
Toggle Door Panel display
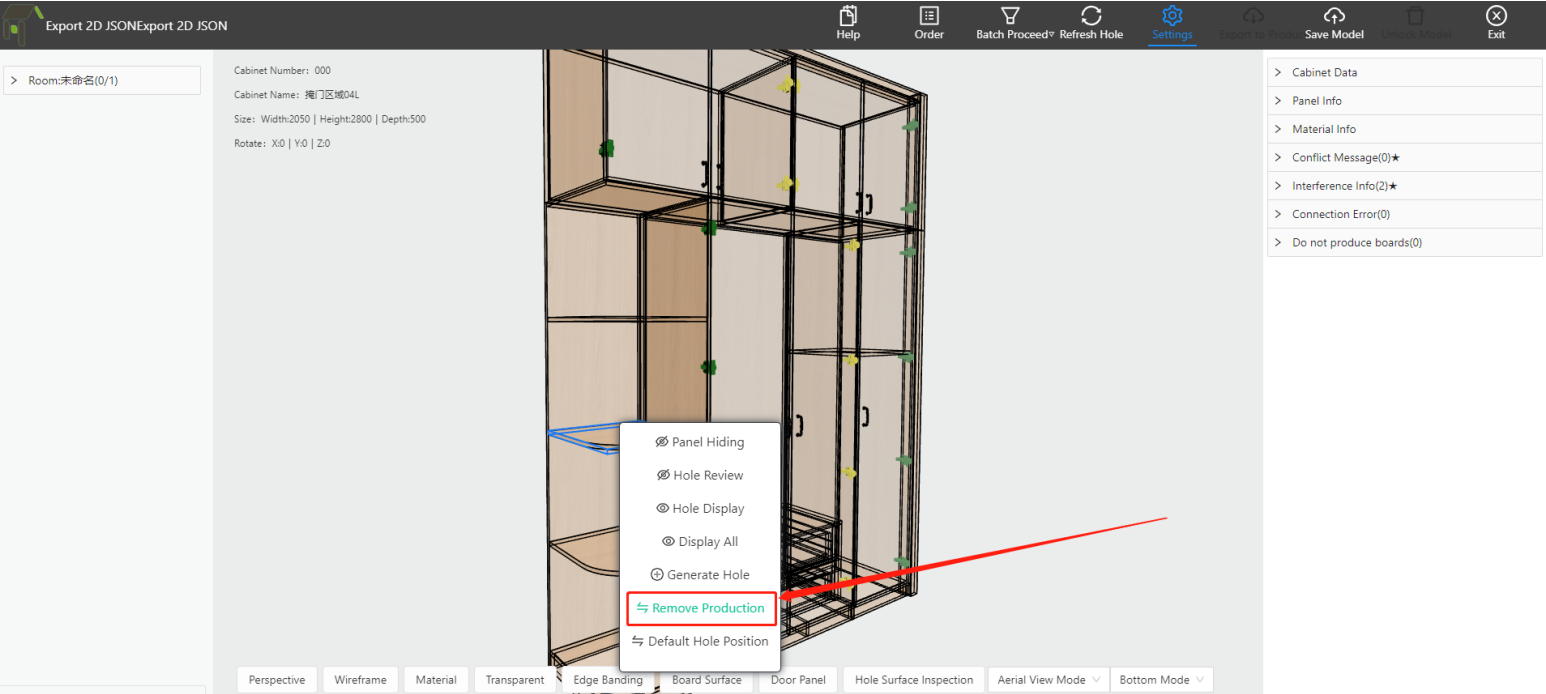pos(798,680)
